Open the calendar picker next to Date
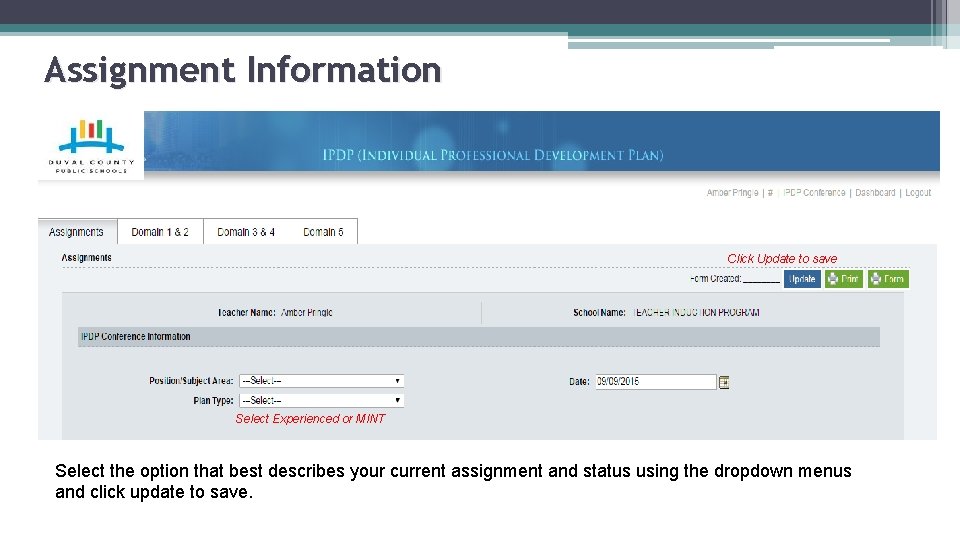The width and height of the screenshot is (960, 540). [x=724, y=382]
